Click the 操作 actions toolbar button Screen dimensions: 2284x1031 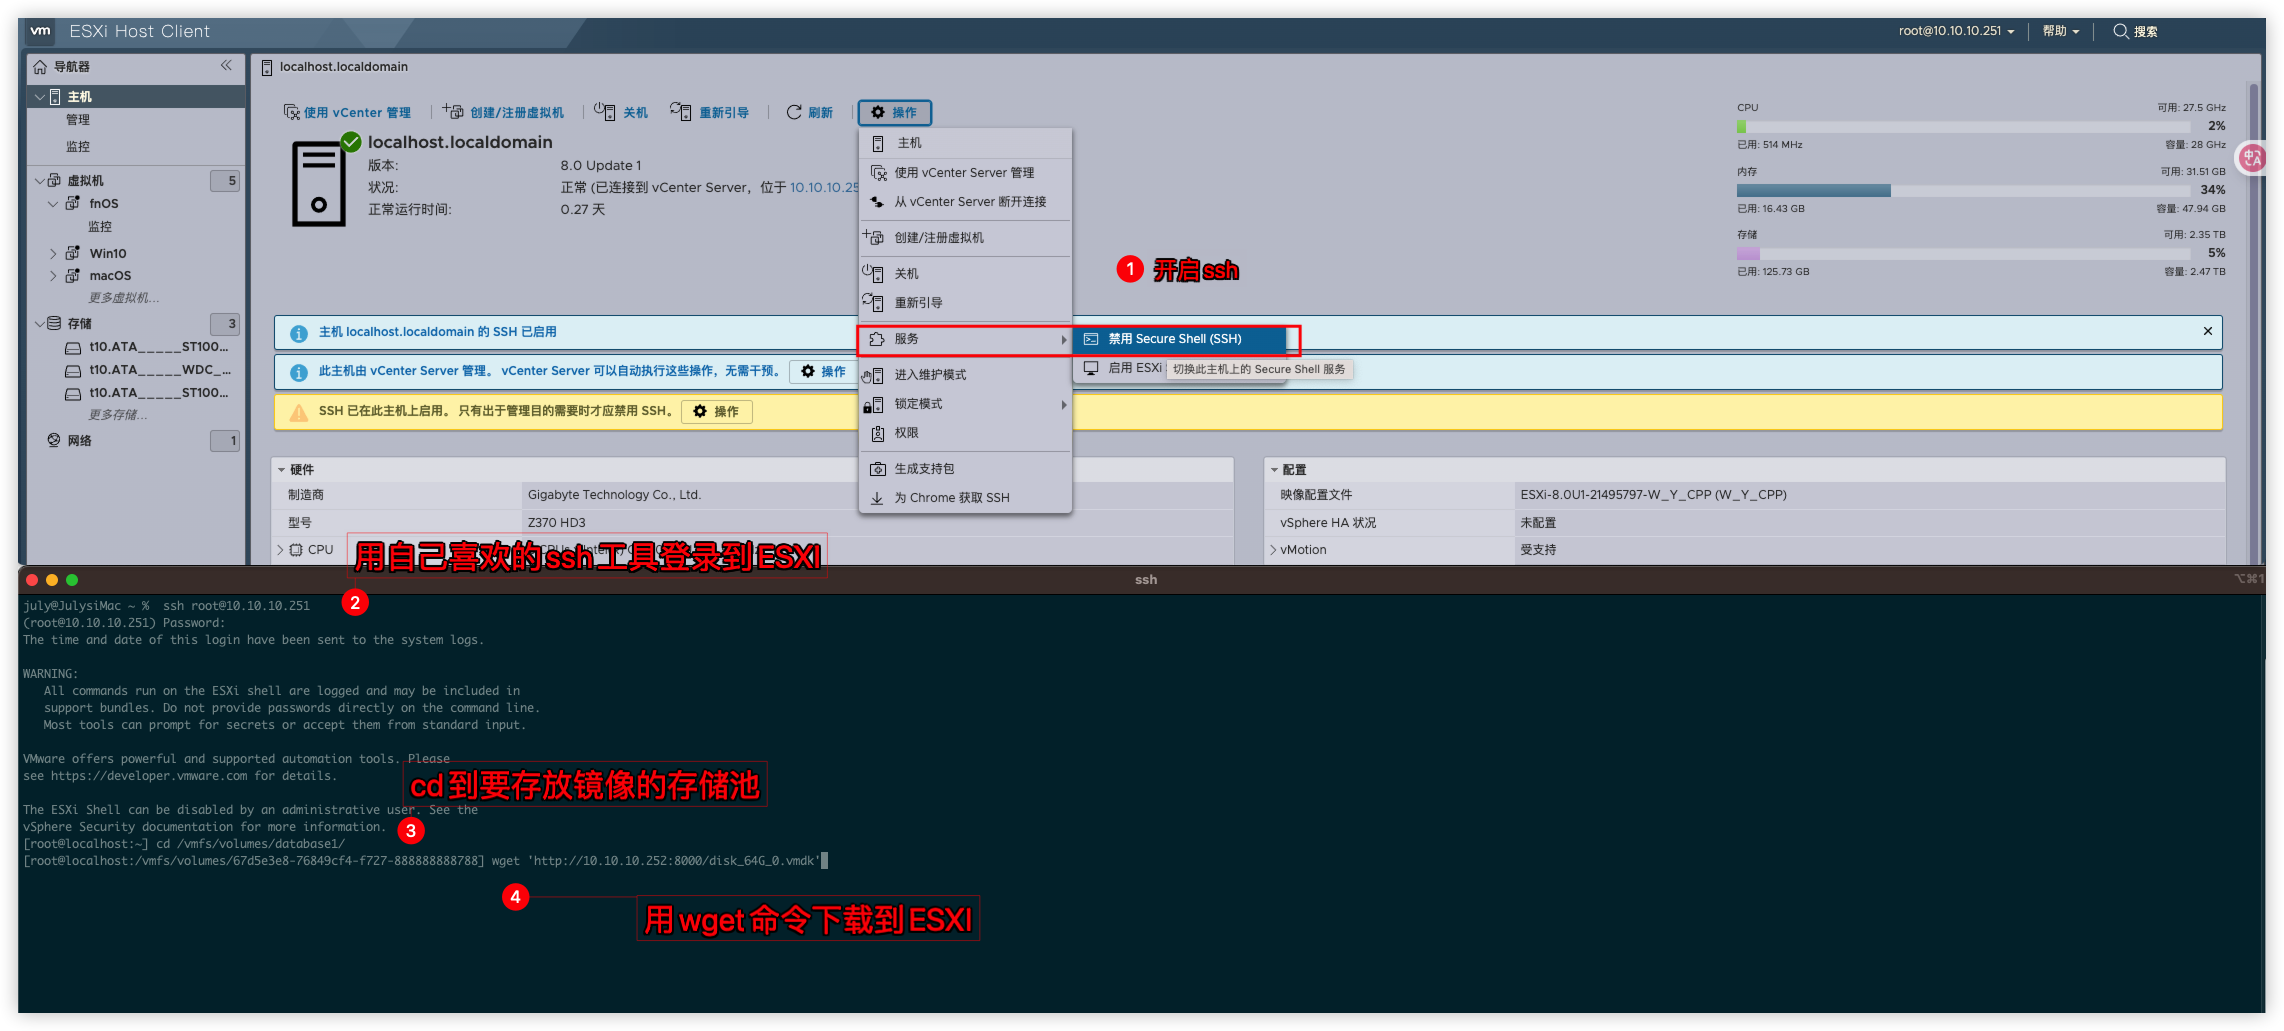point(894,112)
